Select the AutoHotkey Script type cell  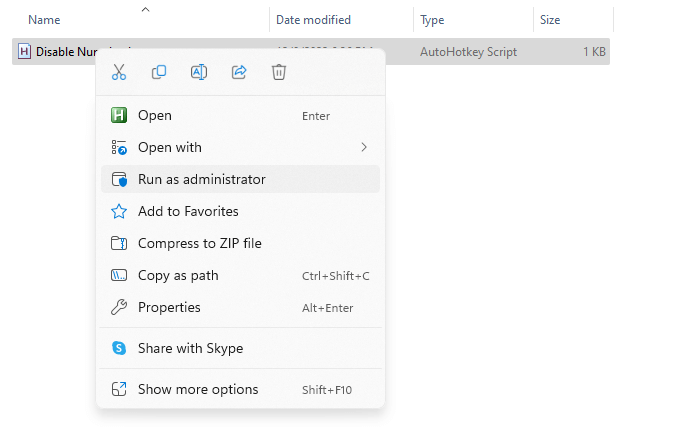pos(470,52)
